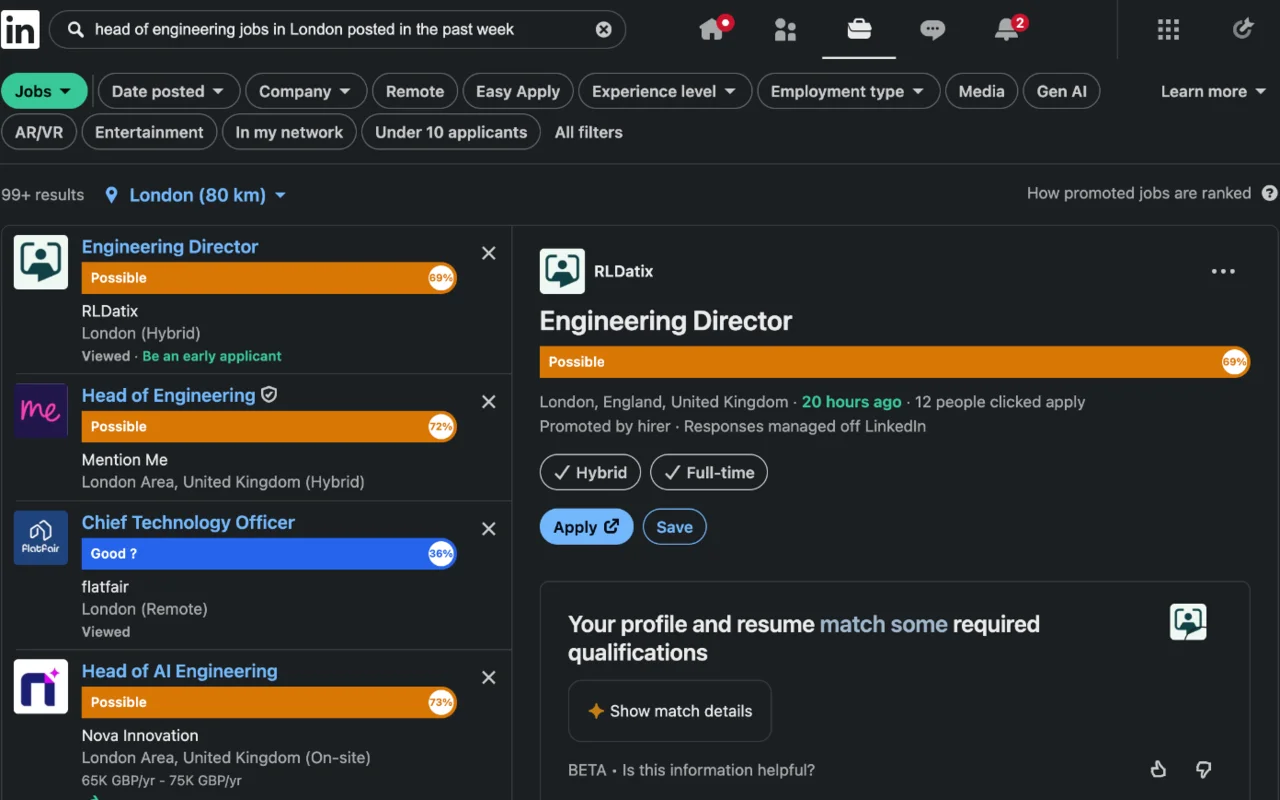Dismiss the Engineering Director job card

[x=489, y=253]
